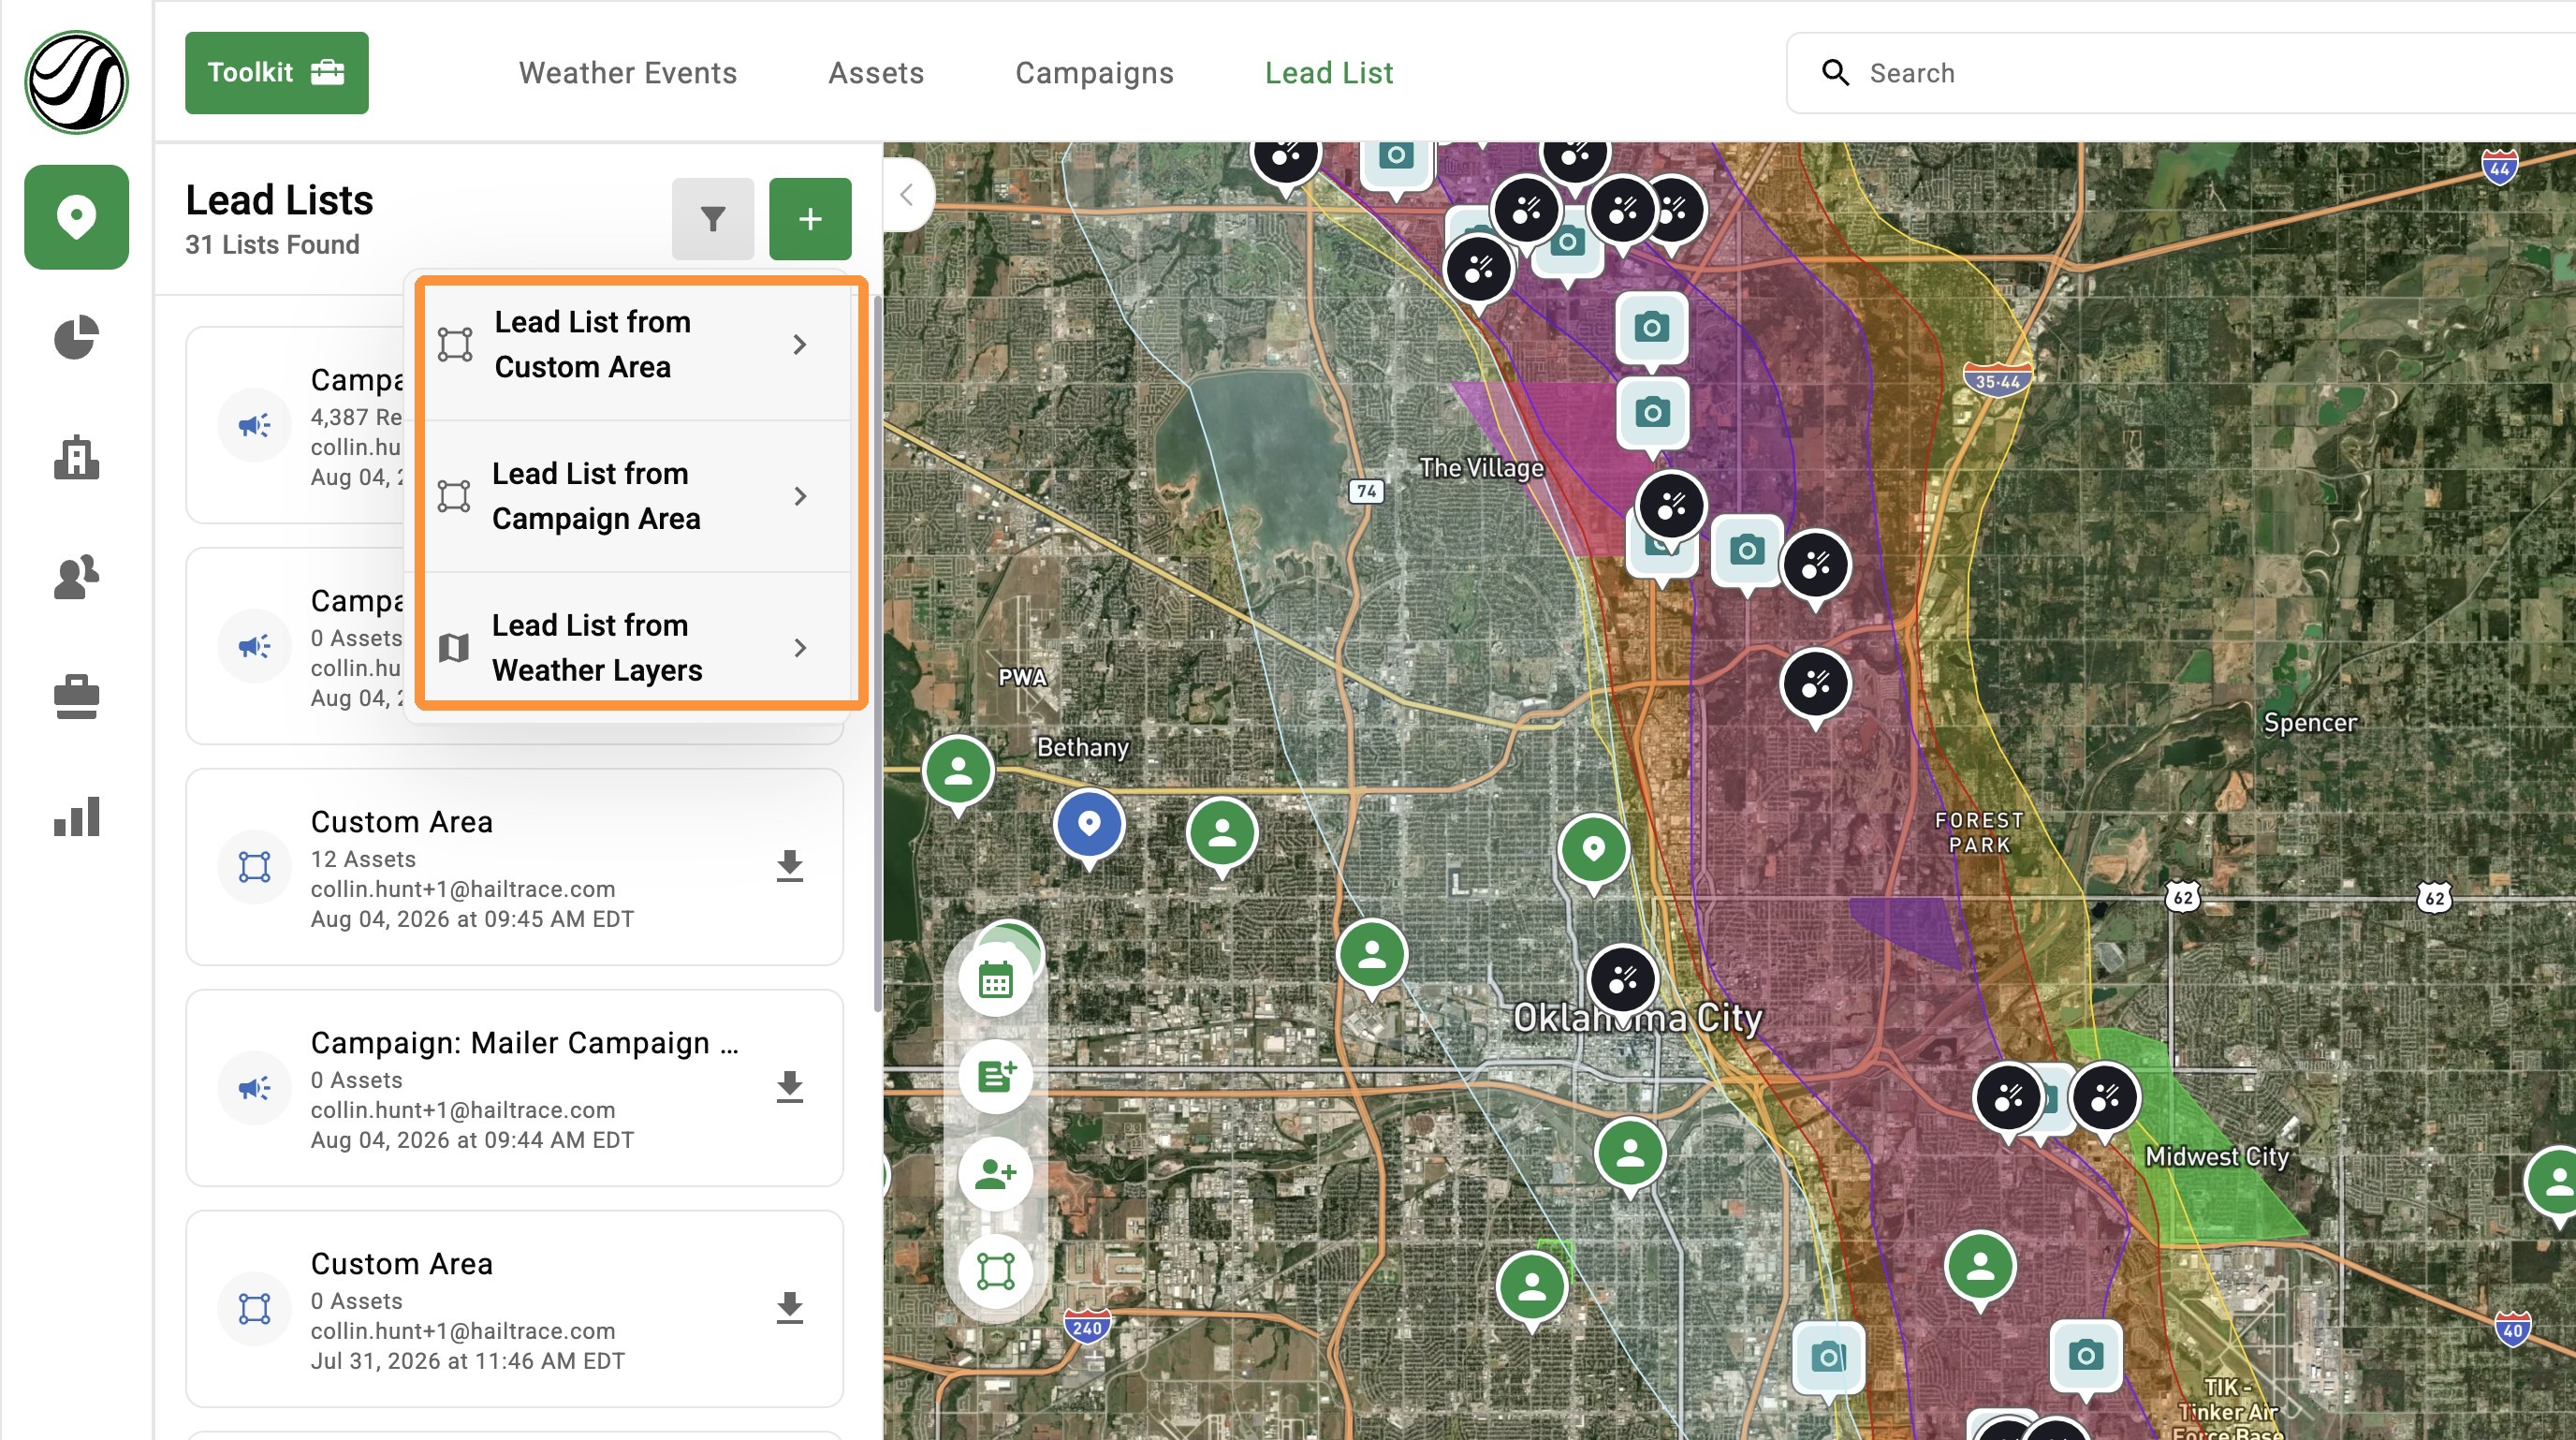The height and width of the screenshot is (1440, 2576).
Task: Open the Toolkit button
Action: (276, 73)
